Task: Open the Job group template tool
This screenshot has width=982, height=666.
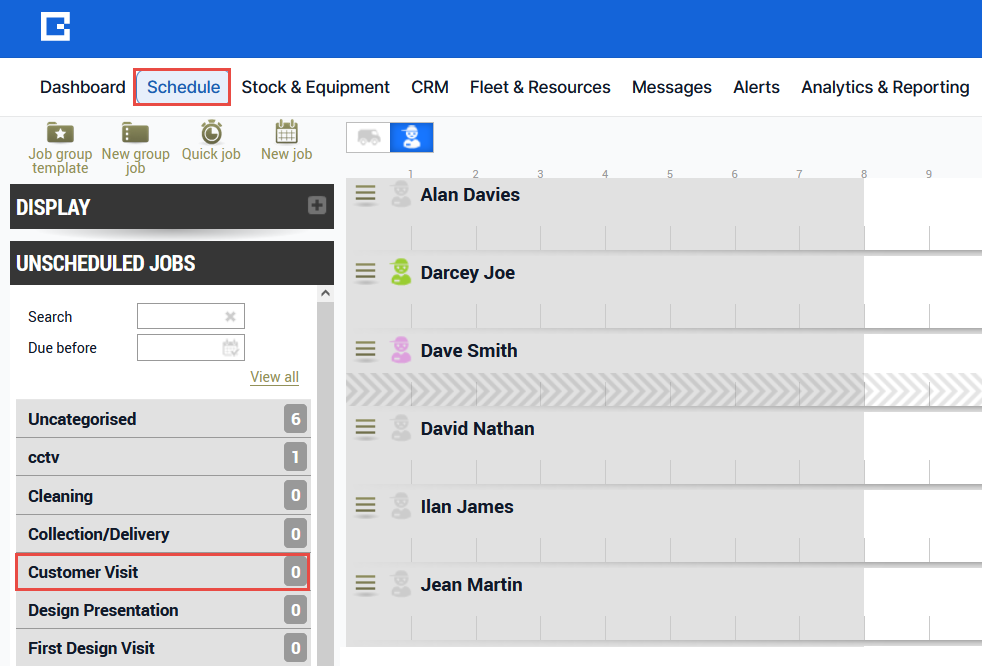Action: (60, 148)
